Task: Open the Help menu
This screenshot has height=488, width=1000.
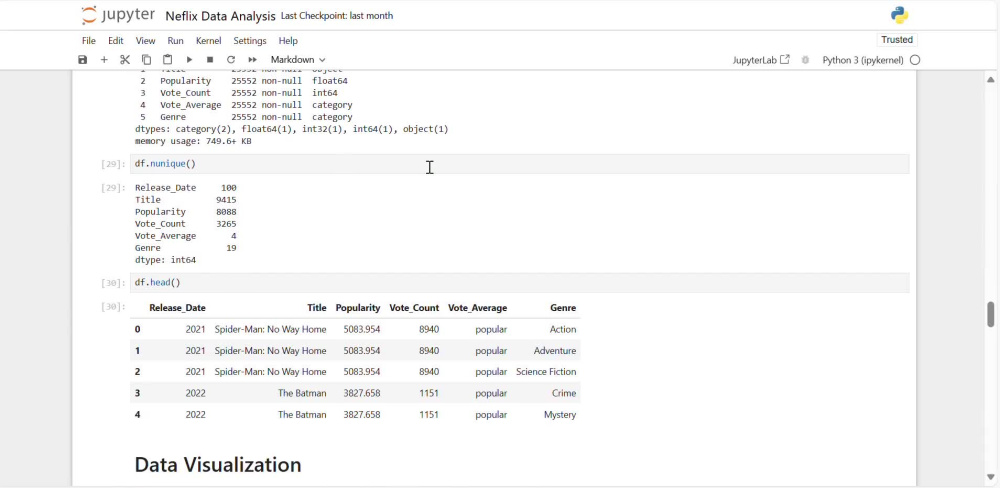Action: pyautogui.click(x=288, y=40)
